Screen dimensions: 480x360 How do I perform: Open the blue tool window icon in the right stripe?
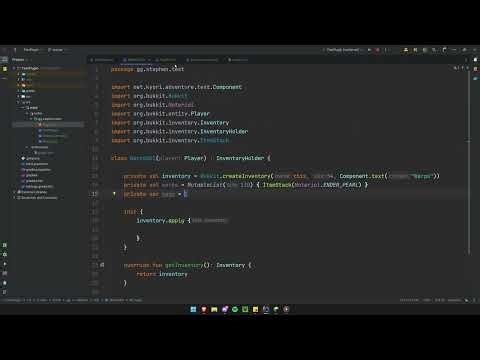pos(475,78)
